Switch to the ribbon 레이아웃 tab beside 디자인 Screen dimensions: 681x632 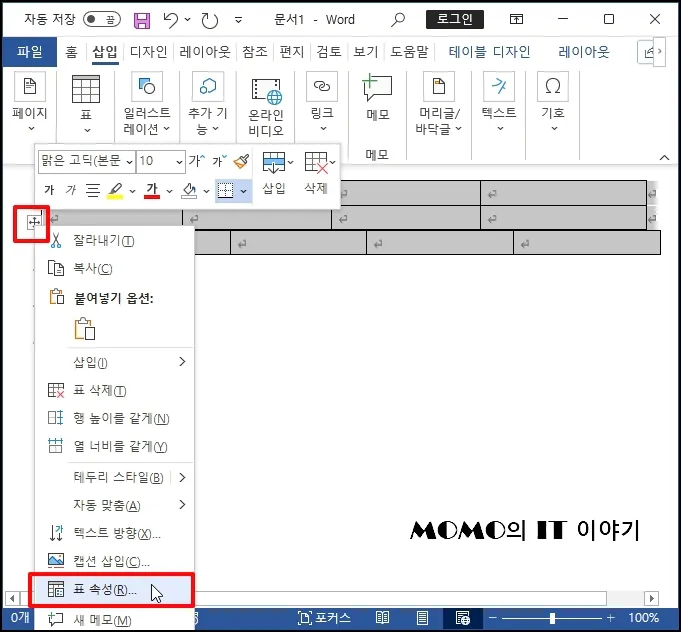[205, 52]
